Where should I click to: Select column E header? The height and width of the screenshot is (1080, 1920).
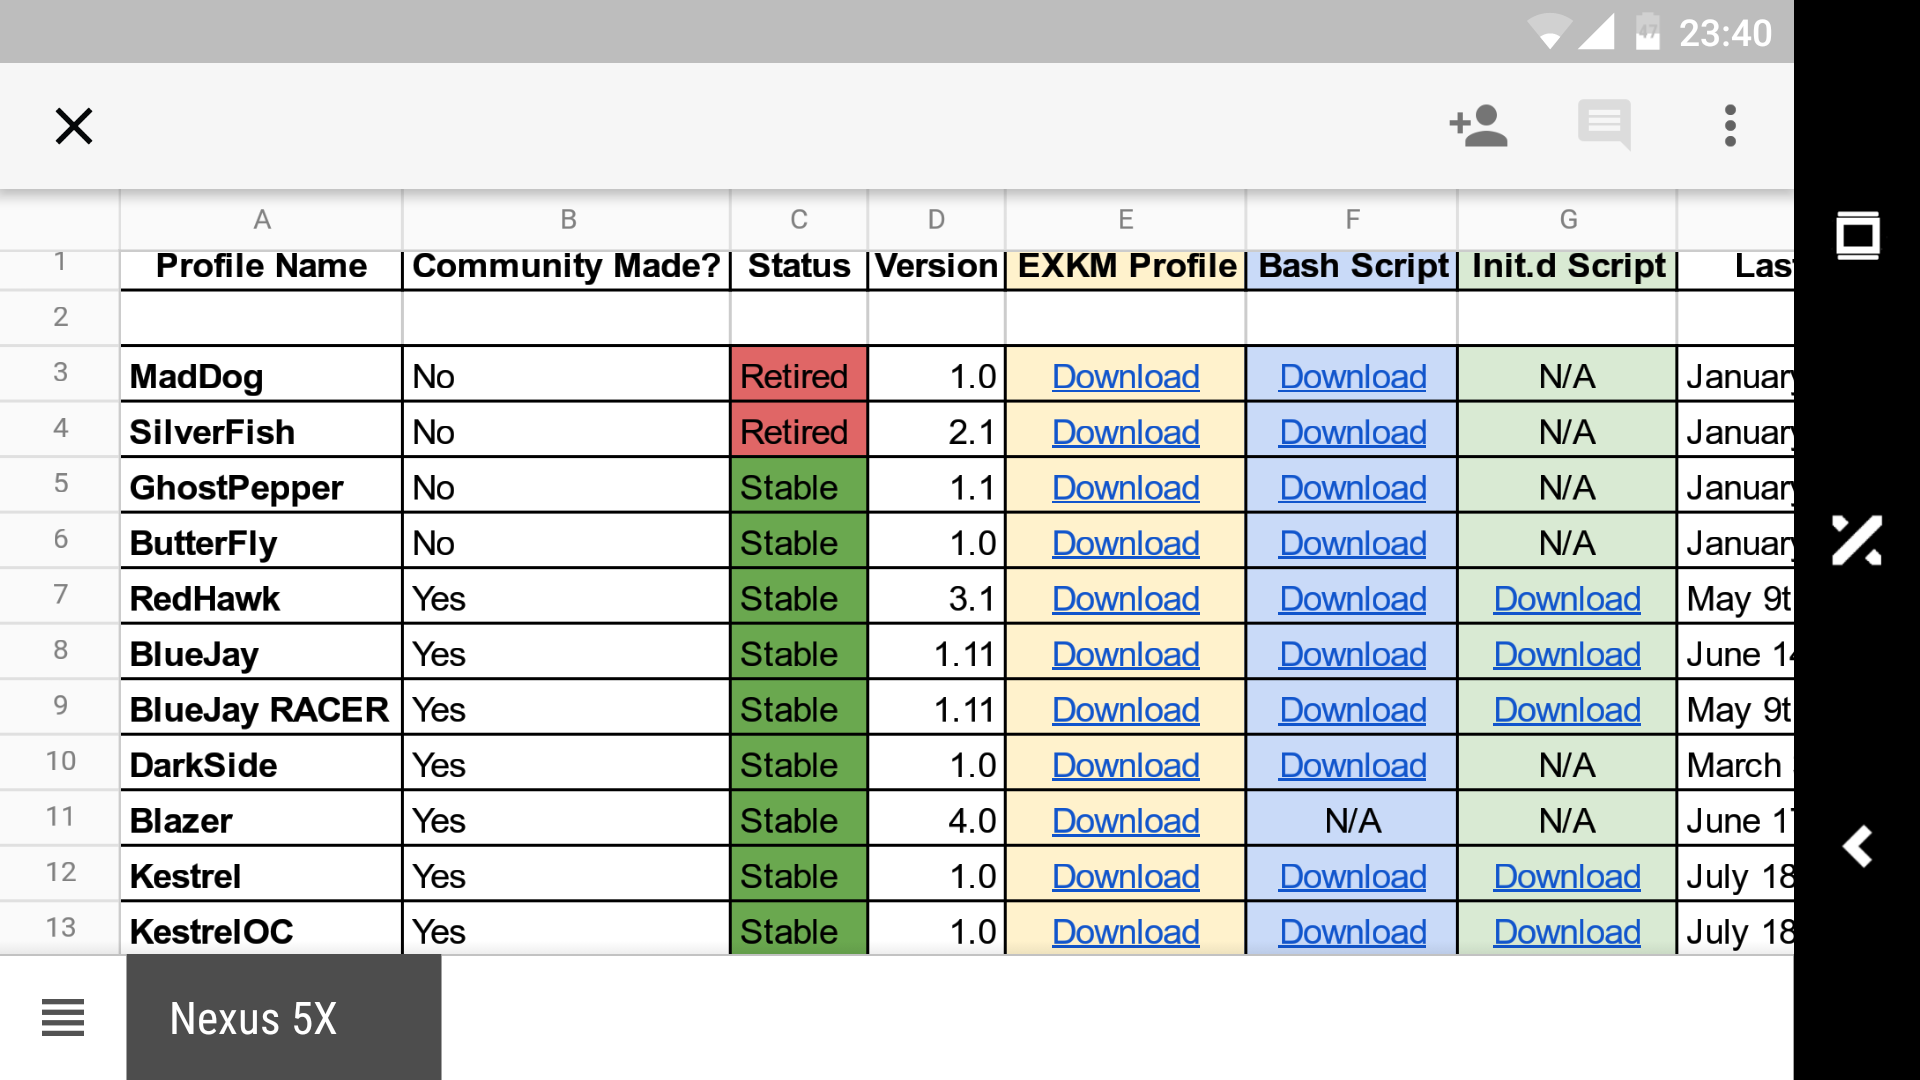click(1125, 220)
